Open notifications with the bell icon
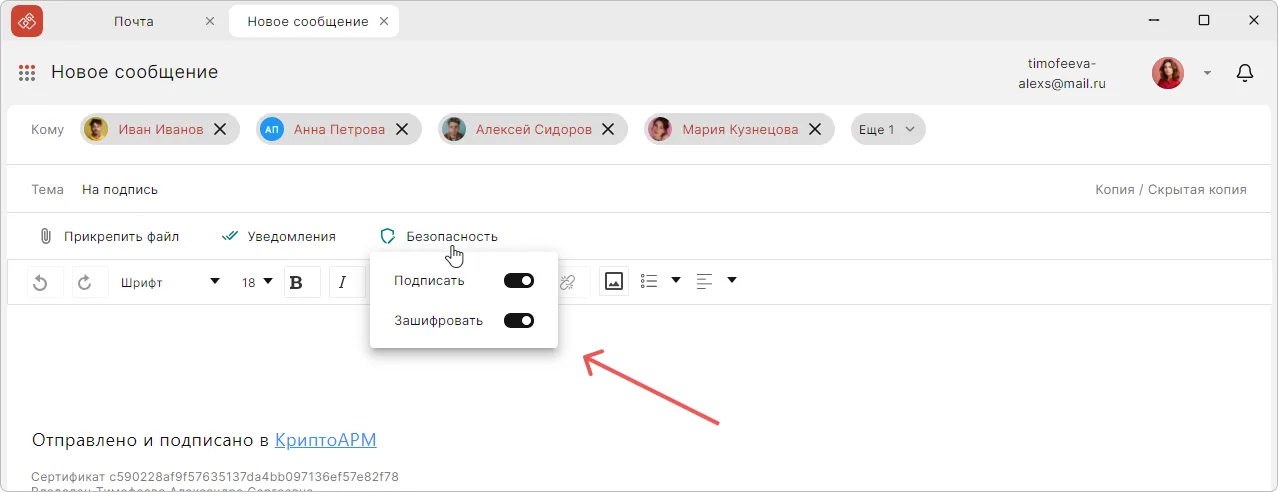The width and height of the screenshot is (1278, 492). tap(1245, 72)
